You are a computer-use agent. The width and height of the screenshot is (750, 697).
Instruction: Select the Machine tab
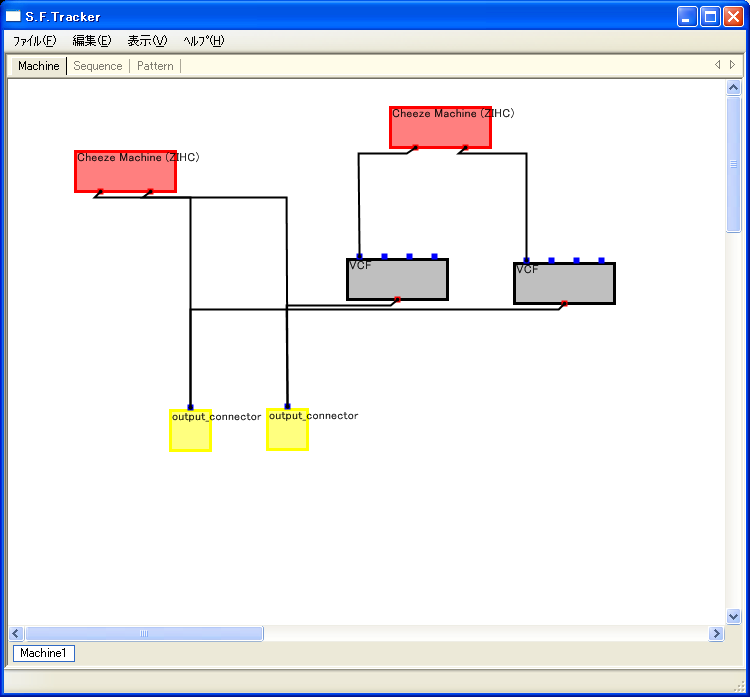coord(39,66)
